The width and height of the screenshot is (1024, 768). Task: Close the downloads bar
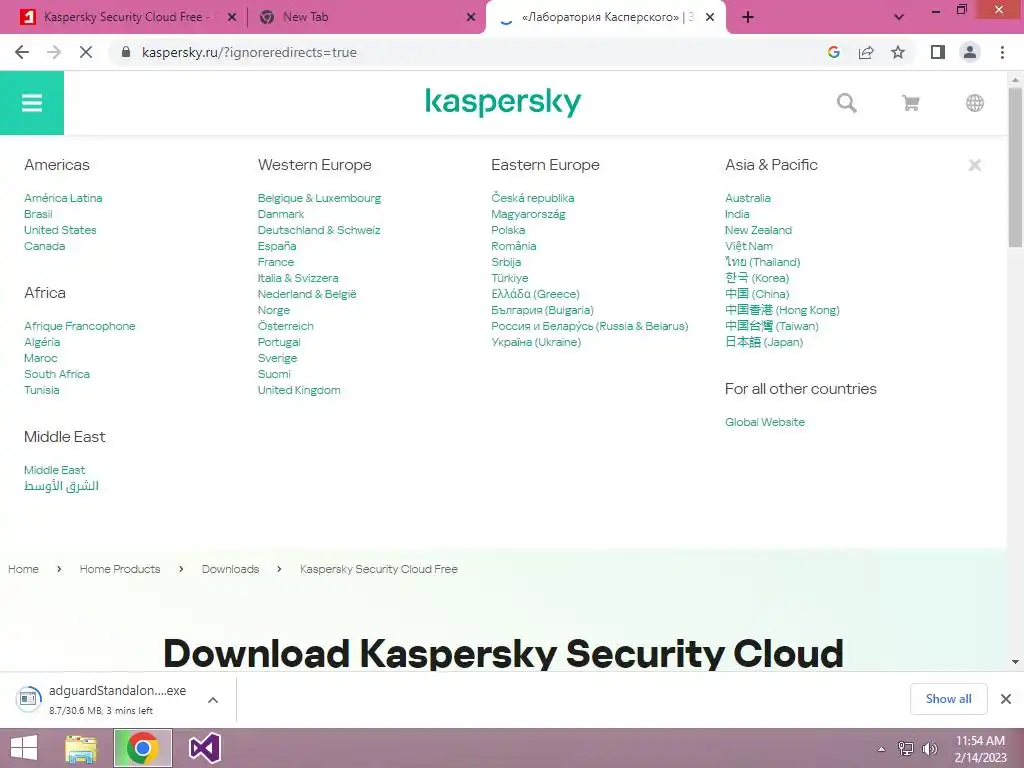pos(1006,699)
